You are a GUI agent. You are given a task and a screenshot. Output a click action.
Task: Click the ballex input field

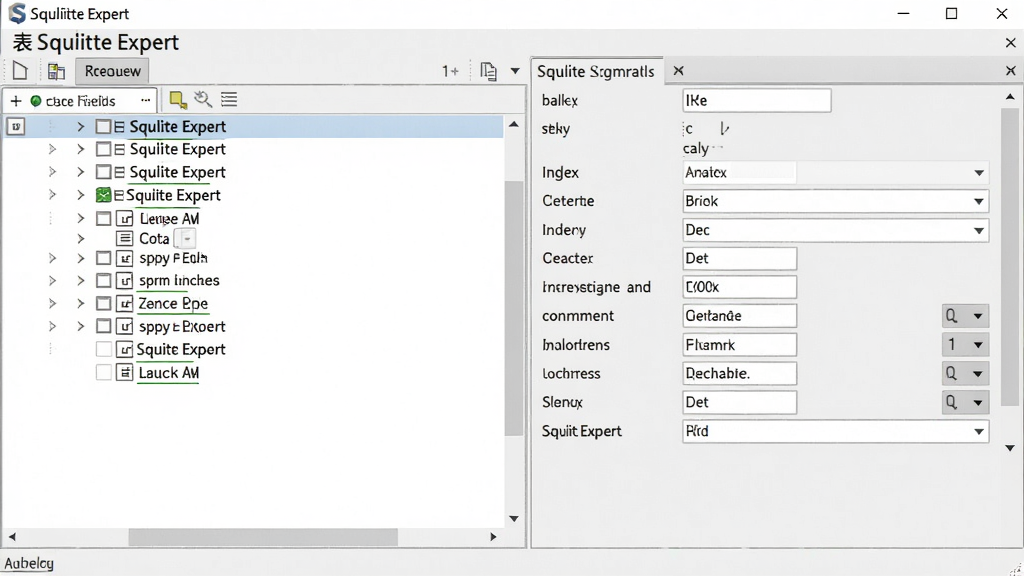[x=756, y=101]
